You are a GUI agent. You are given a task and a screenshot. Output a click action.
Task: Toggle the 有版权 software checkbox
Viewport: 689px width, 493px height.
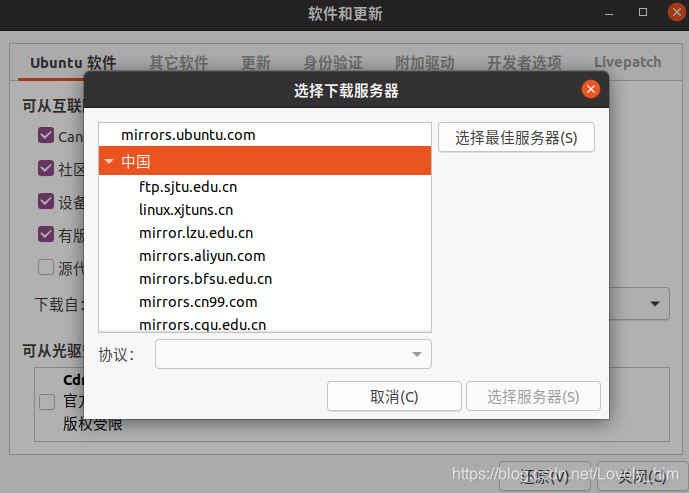46,234
